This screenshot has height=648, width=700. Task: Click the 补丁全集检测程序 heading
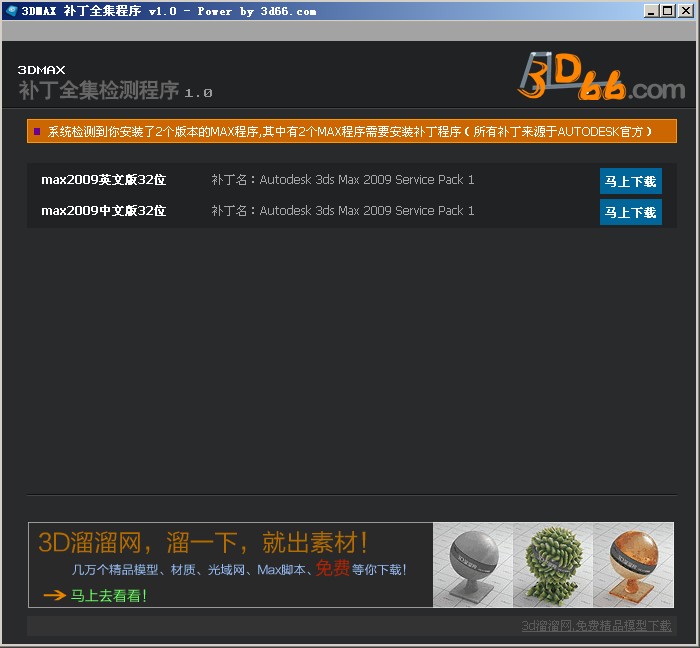click(x=99, y=90)
